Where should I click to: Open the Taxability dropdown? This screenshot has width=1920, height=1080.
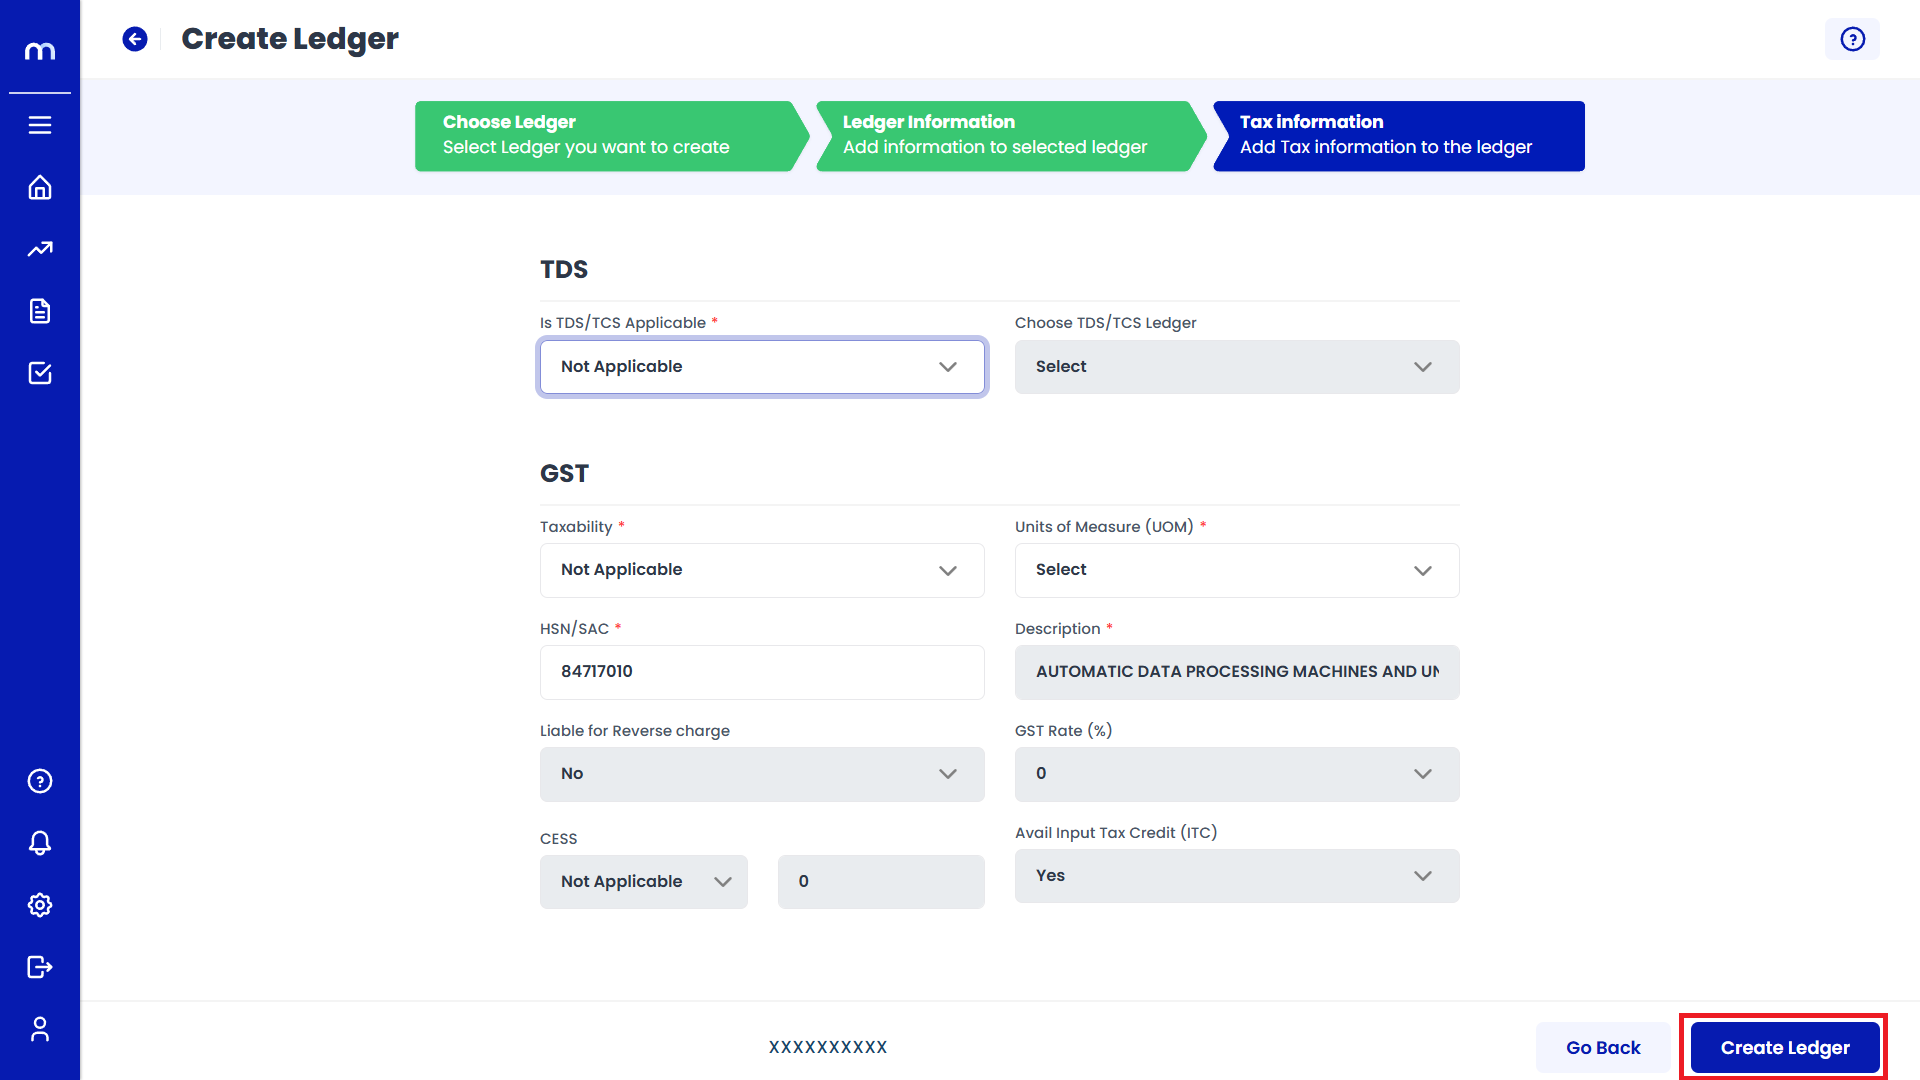point(762,570)
